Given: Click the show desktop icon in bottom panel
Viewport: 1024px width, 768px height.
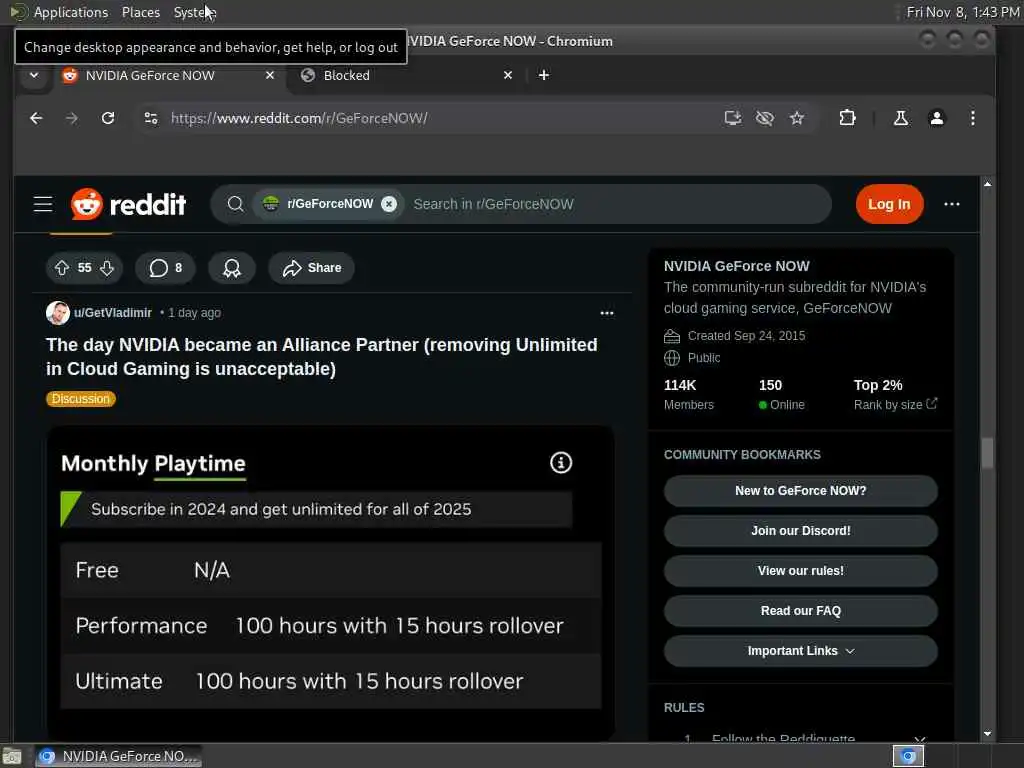Looking at the screenshot, I should coord(12,756).
